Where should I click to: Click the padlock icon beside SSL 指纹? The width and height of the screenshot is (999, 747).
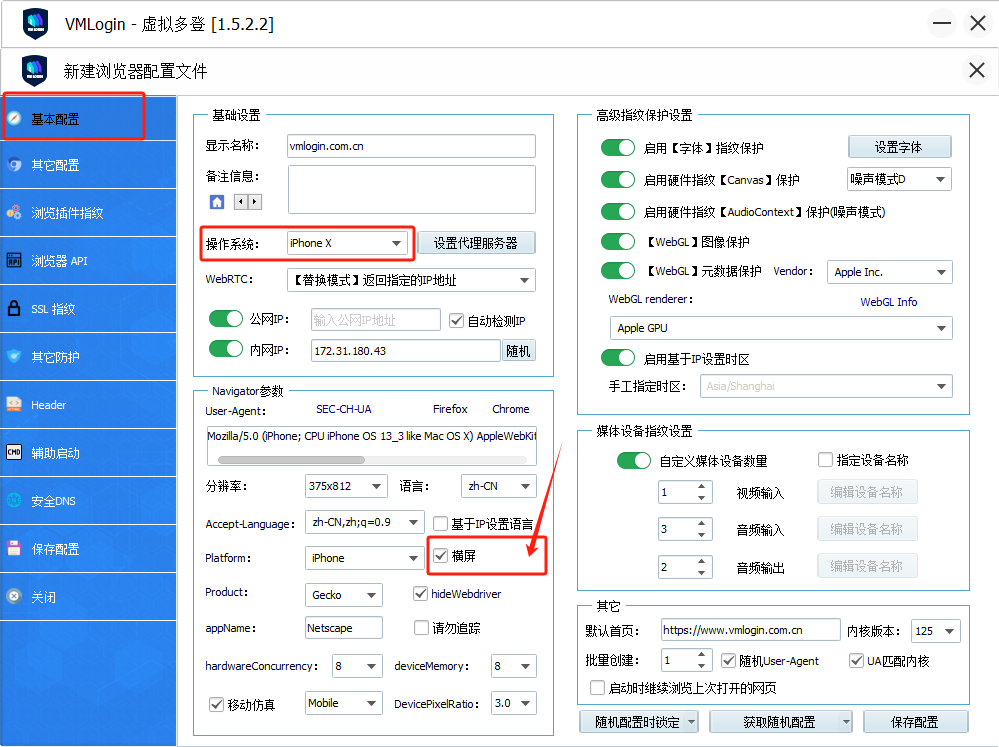[14, 308]
